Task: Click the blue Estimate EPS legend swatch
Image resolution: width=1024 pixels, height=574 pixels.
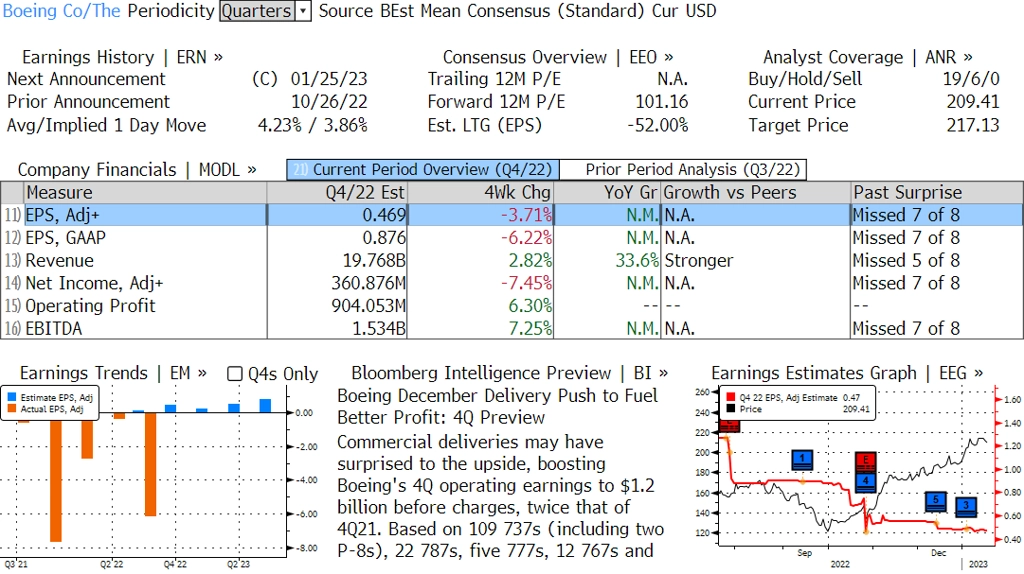Action: (x=12, y=398)
